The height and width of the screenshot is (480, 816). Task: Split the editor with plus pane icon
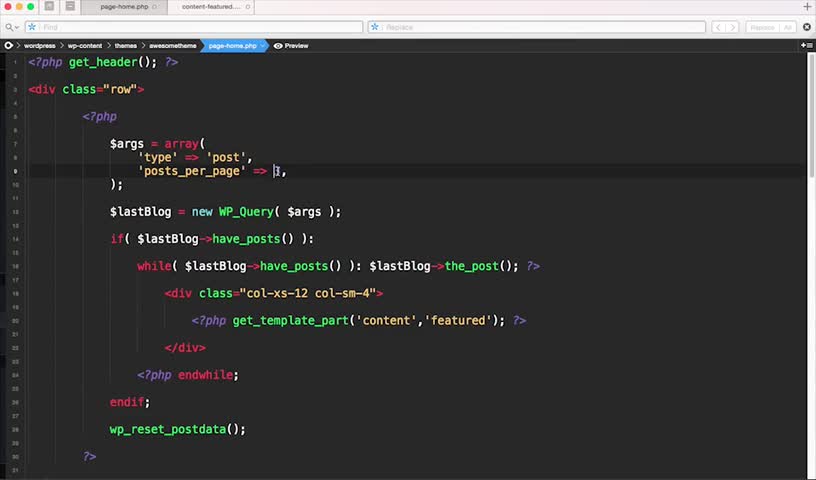pos(807,46)
